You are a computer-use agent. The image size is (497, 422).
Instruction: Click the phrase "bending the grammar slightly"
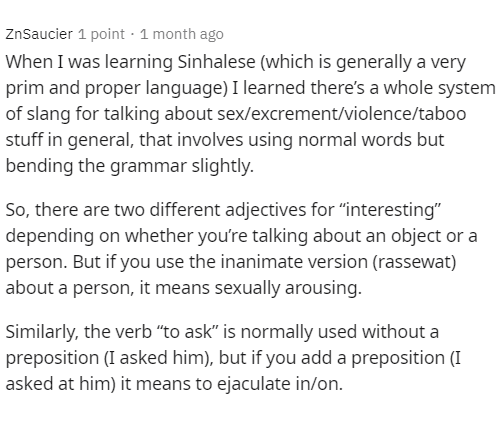coord(127,166)
